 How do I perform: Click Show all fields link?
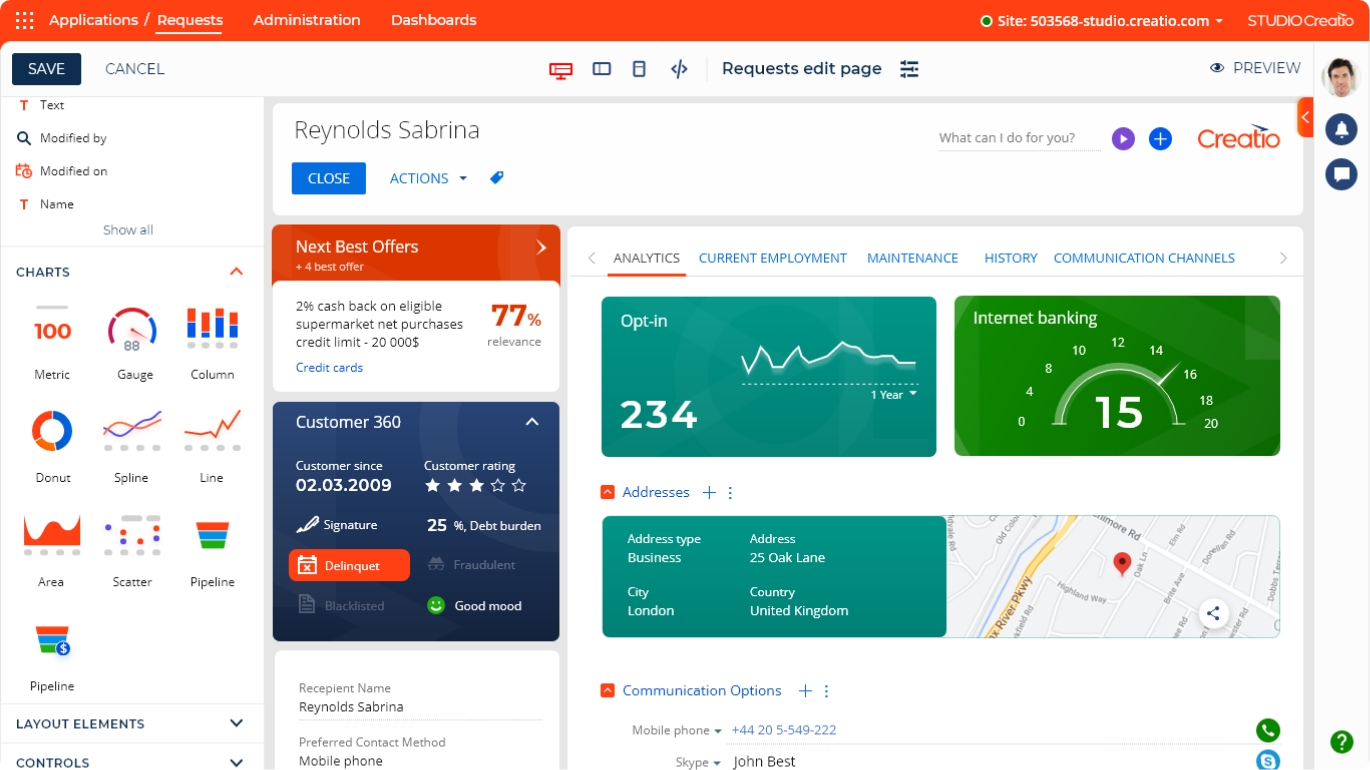click(x=128, y=230)
